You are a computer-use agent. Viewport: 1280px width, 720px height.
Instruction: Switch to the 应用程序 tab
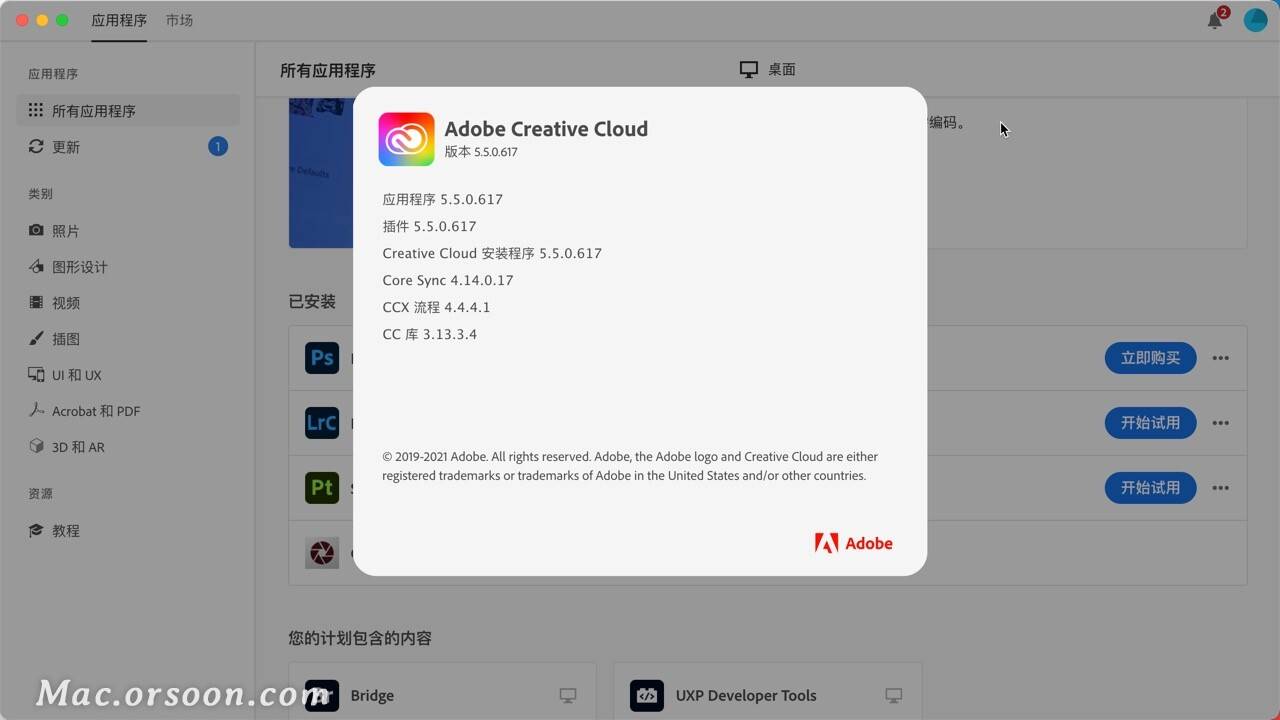(119, 20)
